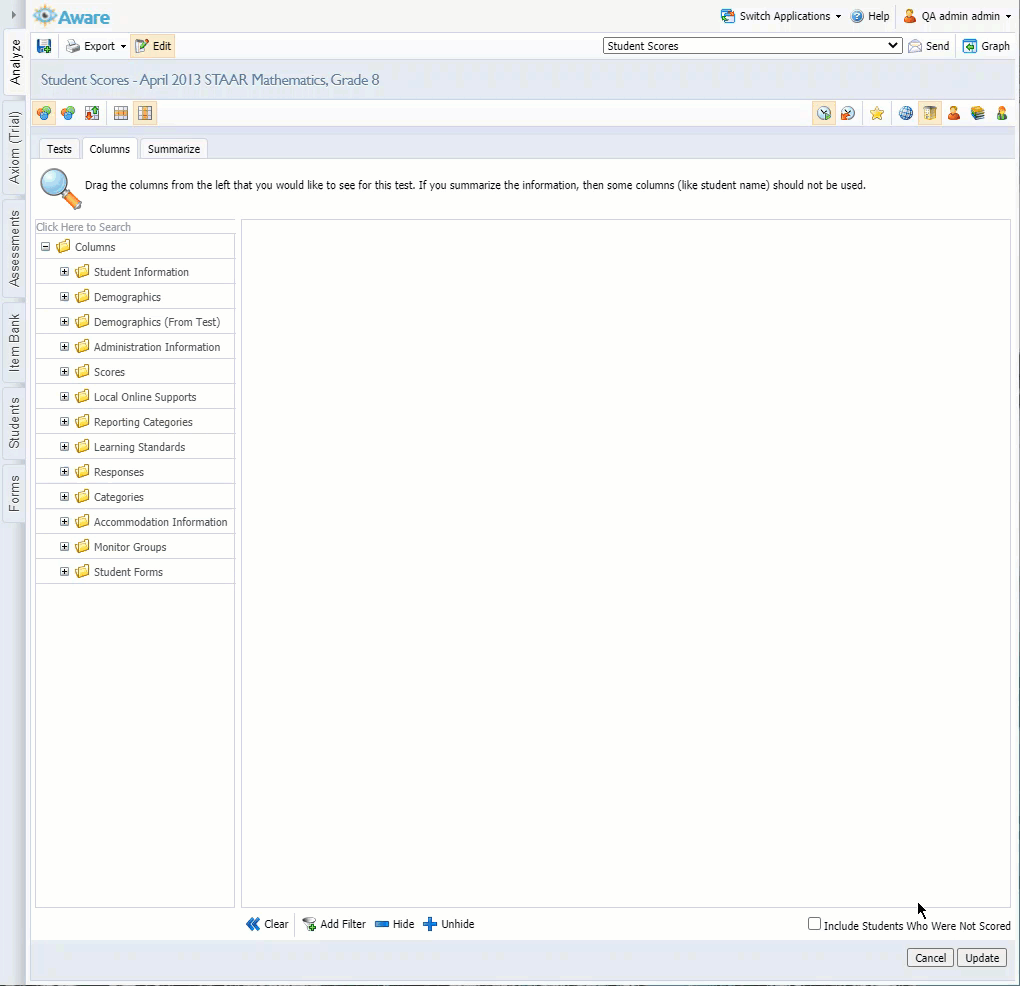
Task: Expand the Reporting Categories folder
Action: pos(64,422)
